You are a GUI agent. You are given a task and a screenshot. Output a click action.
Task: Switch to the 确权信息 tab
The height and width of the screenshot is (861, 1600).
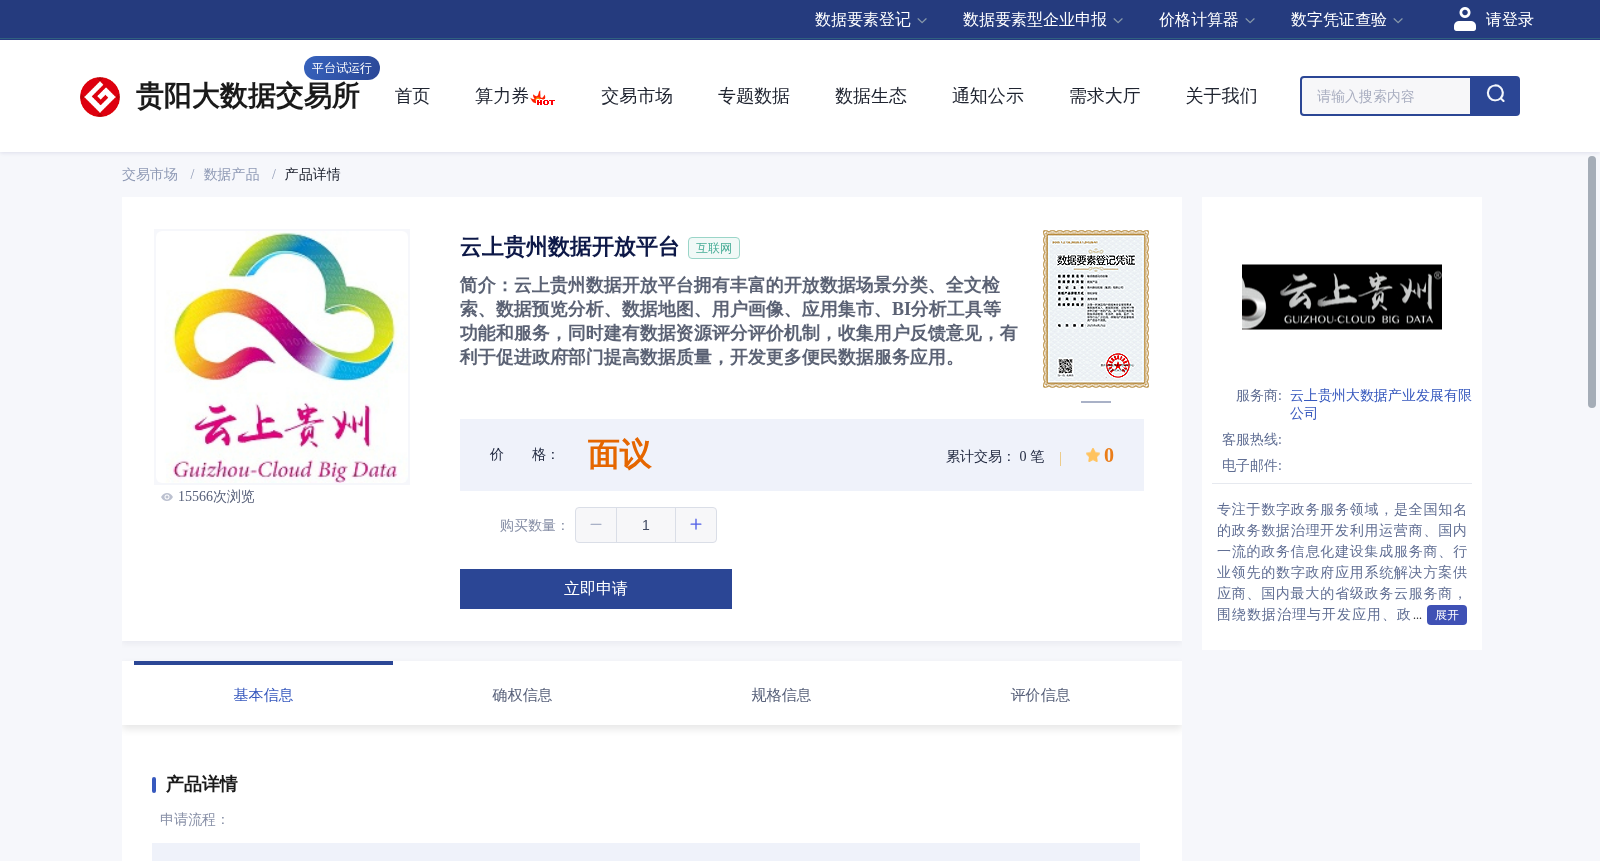point(522,695)
